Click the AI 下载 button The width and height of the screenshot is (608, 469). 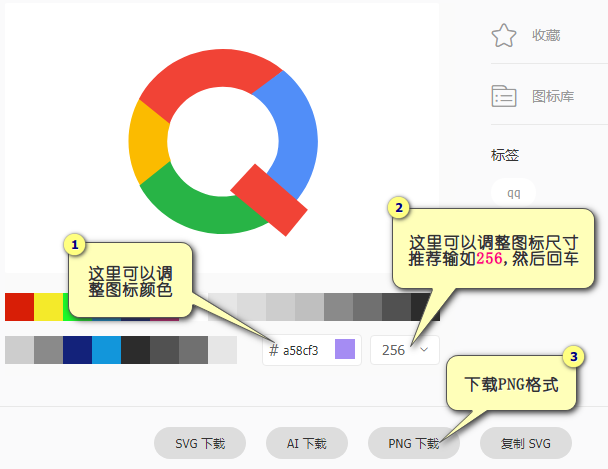pyautogui.click(x=306, y=443)
